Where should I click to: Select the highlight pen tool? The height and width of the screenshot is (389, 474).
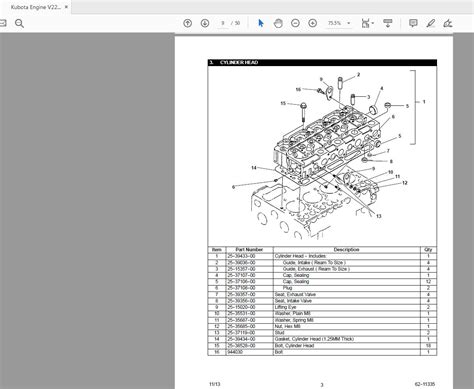pos(431,23)
